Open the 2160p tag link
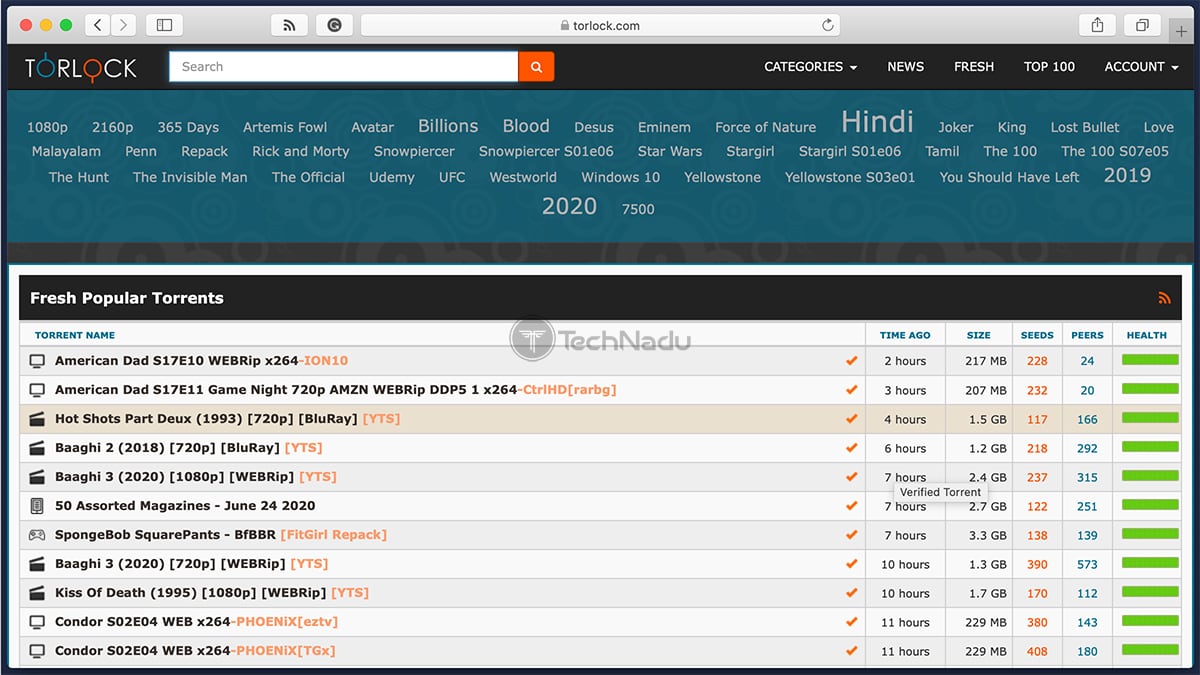The image size is (1200, 675). click(x=112, y=127)
